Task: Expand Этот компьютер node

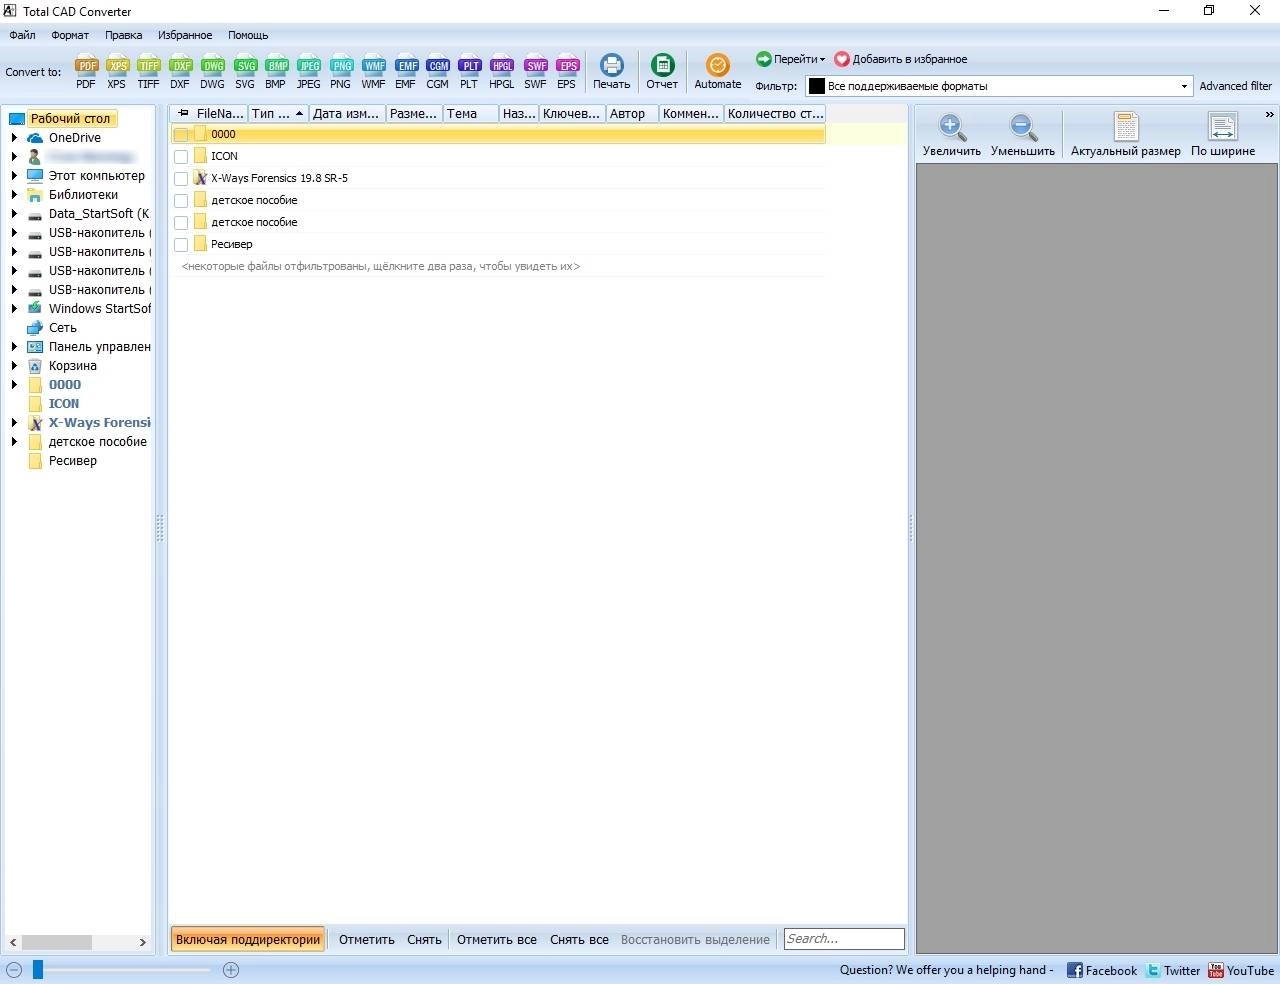Action: 14,176
